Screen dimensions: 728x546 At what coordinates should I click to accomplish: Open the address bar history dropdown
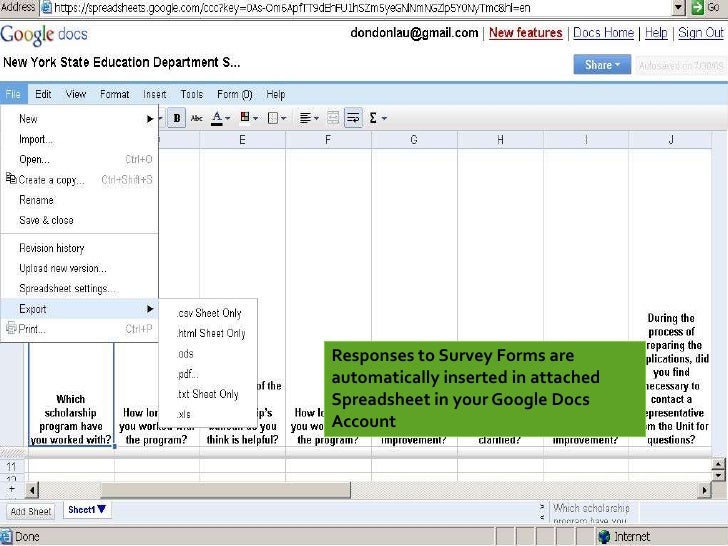(x=678, y=7)
